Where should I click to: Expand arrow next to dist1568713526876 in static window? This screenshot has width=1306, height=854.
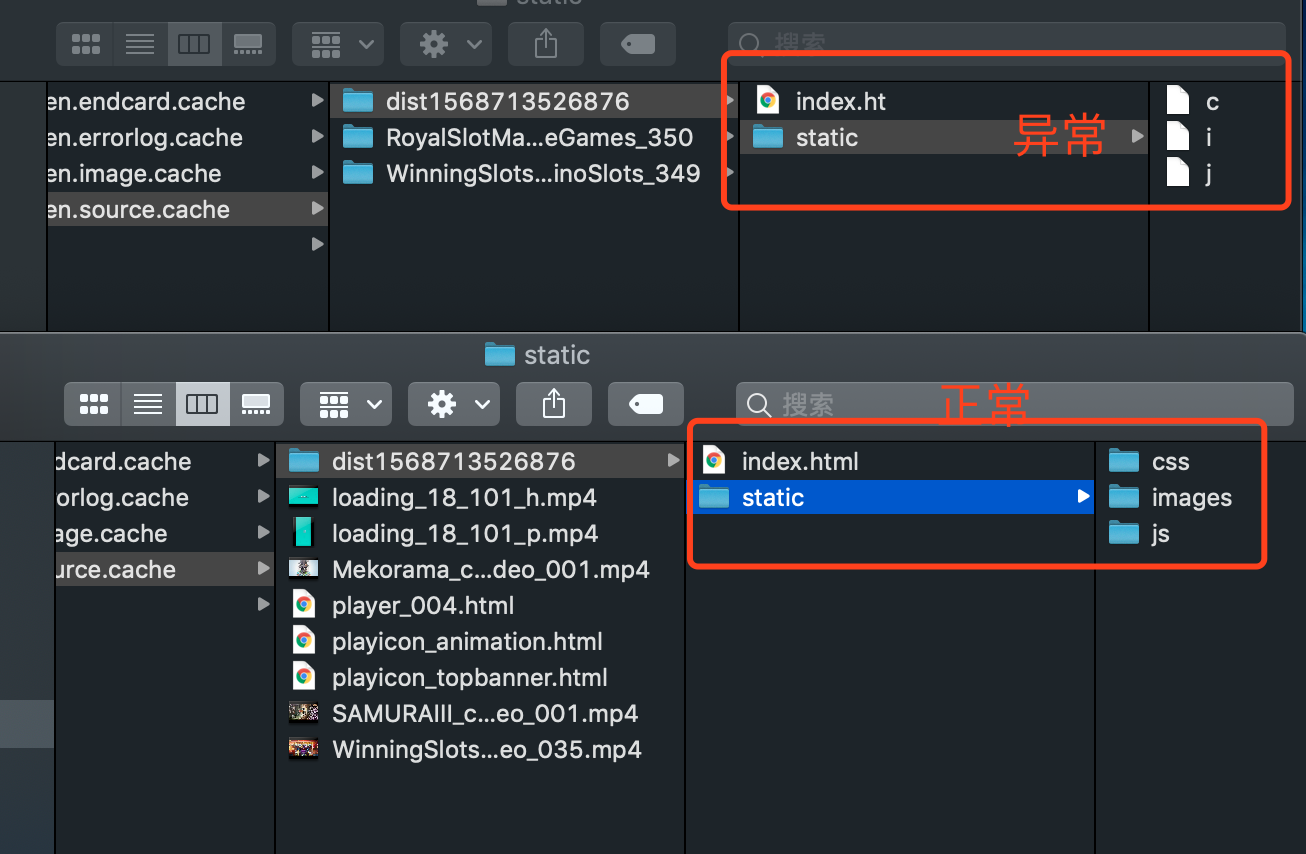click(673, 461)
